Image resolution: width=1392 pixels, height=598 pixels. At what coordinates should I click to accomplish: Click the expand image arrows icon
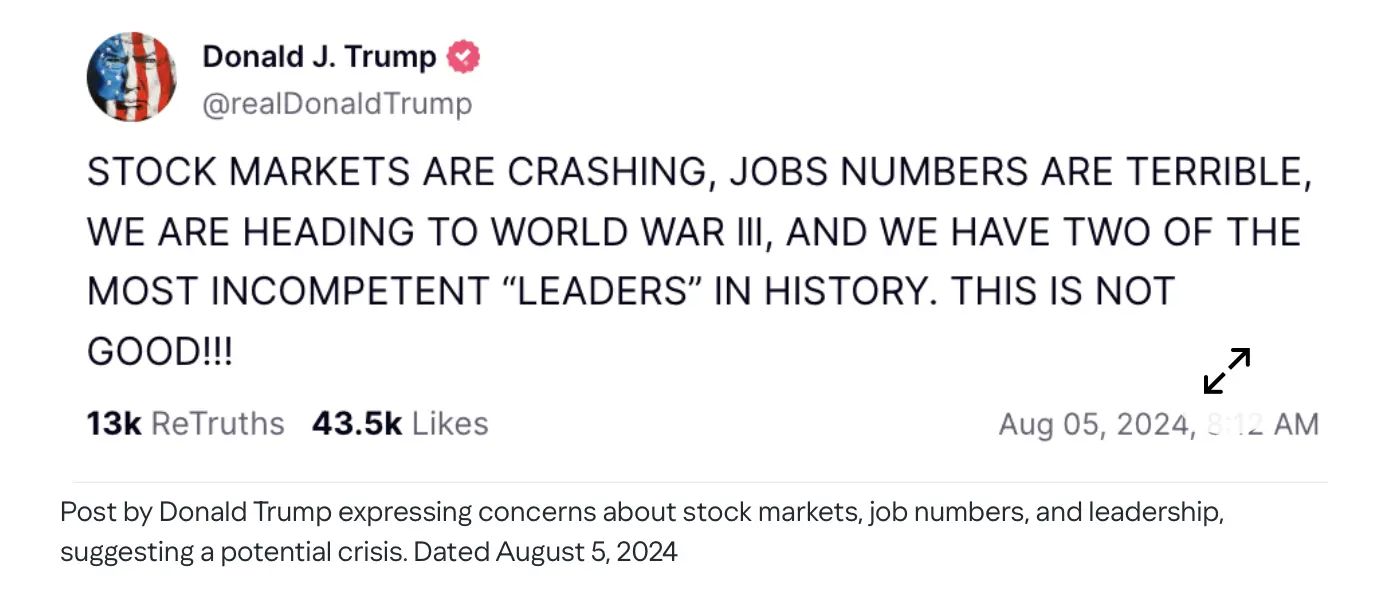point(1227,370)
